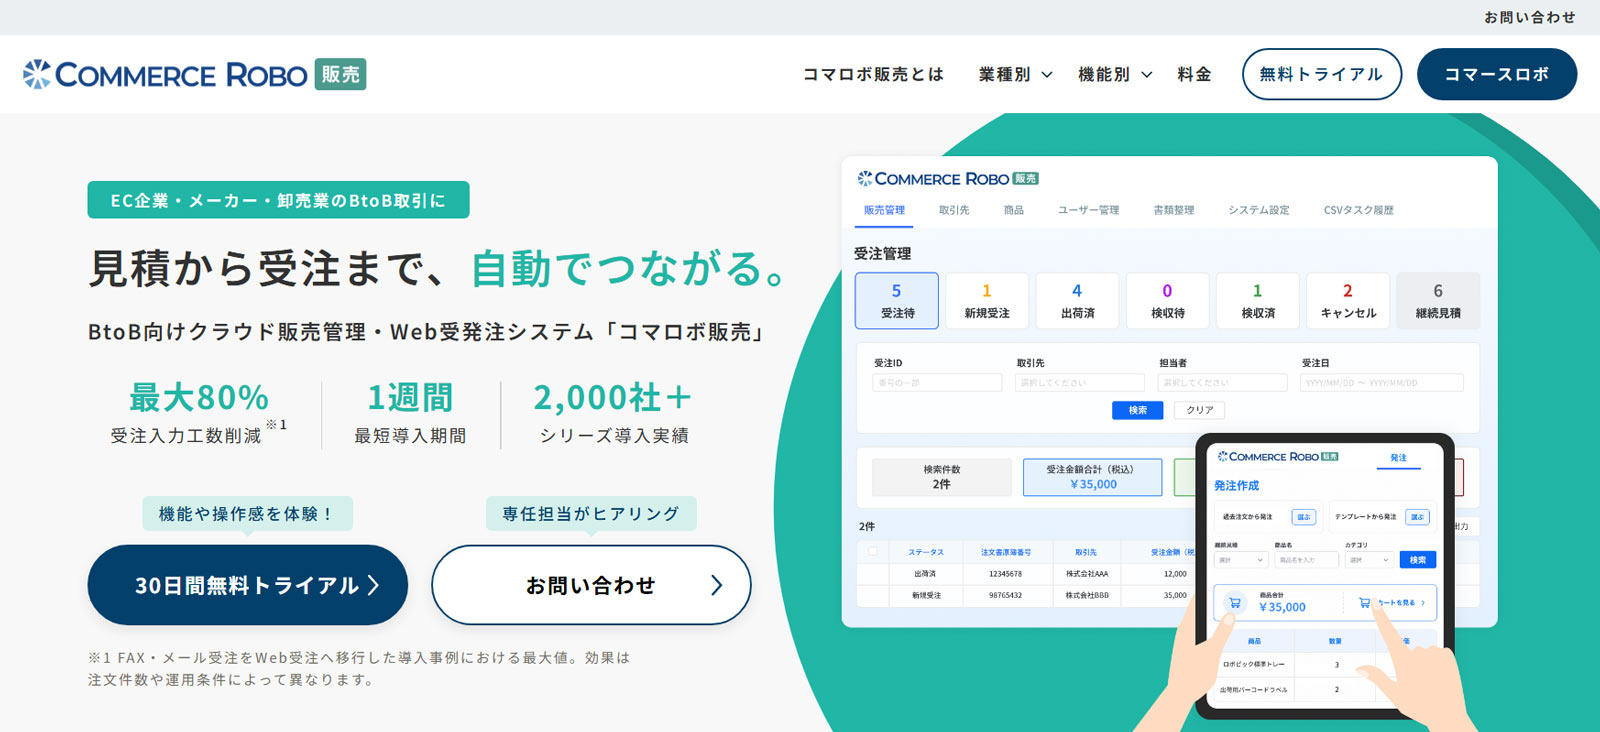Select the 検収待 status card showing 0
1600x732 pixels.
click(1167, 300)
